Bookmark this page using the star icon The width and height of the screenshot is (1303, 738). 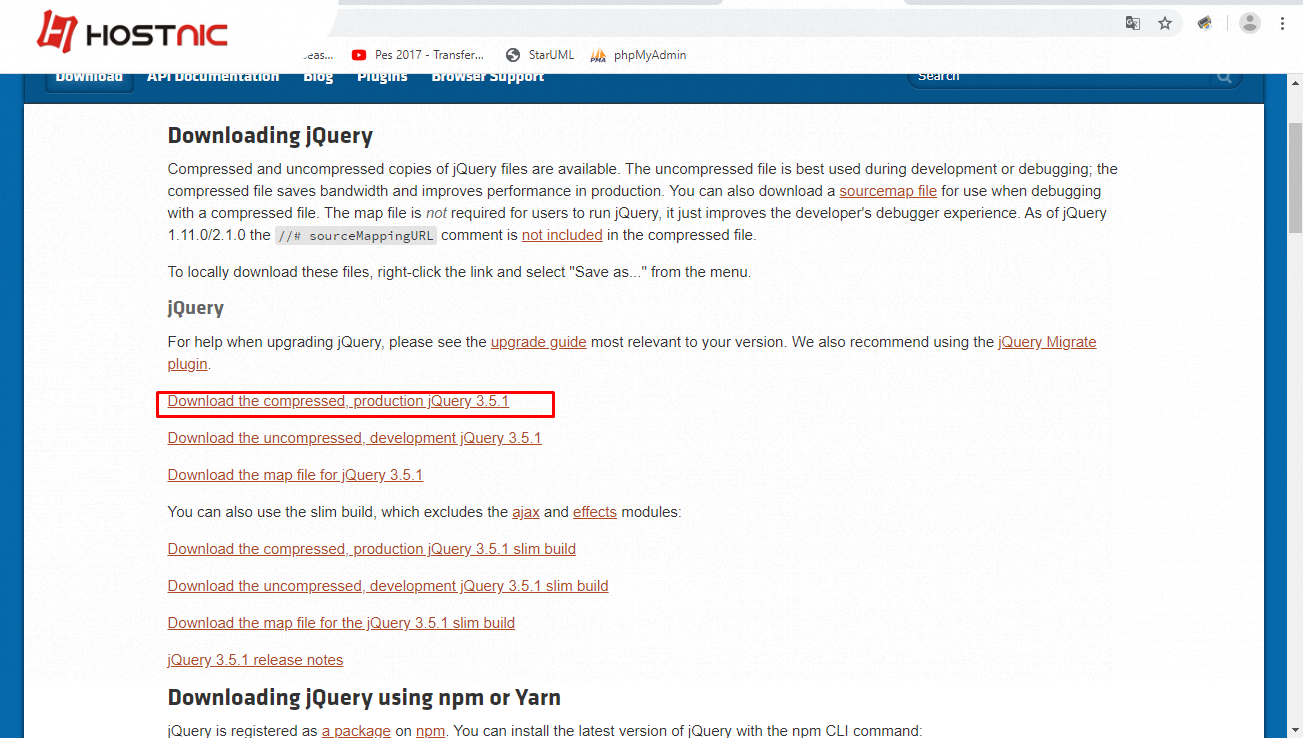click(x=1164, y=22)
